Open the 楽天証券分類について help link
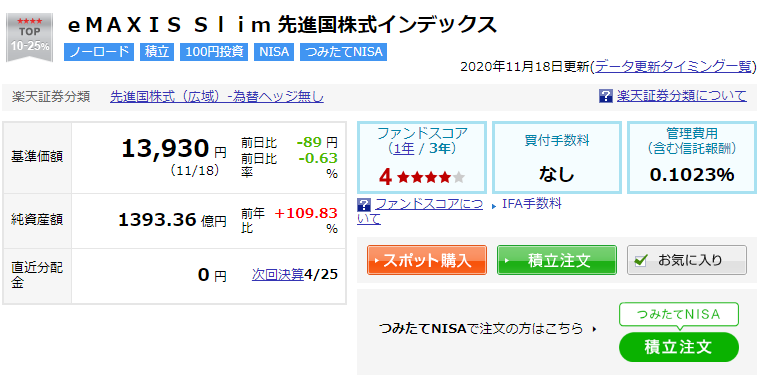 click(x=682, y=96)
